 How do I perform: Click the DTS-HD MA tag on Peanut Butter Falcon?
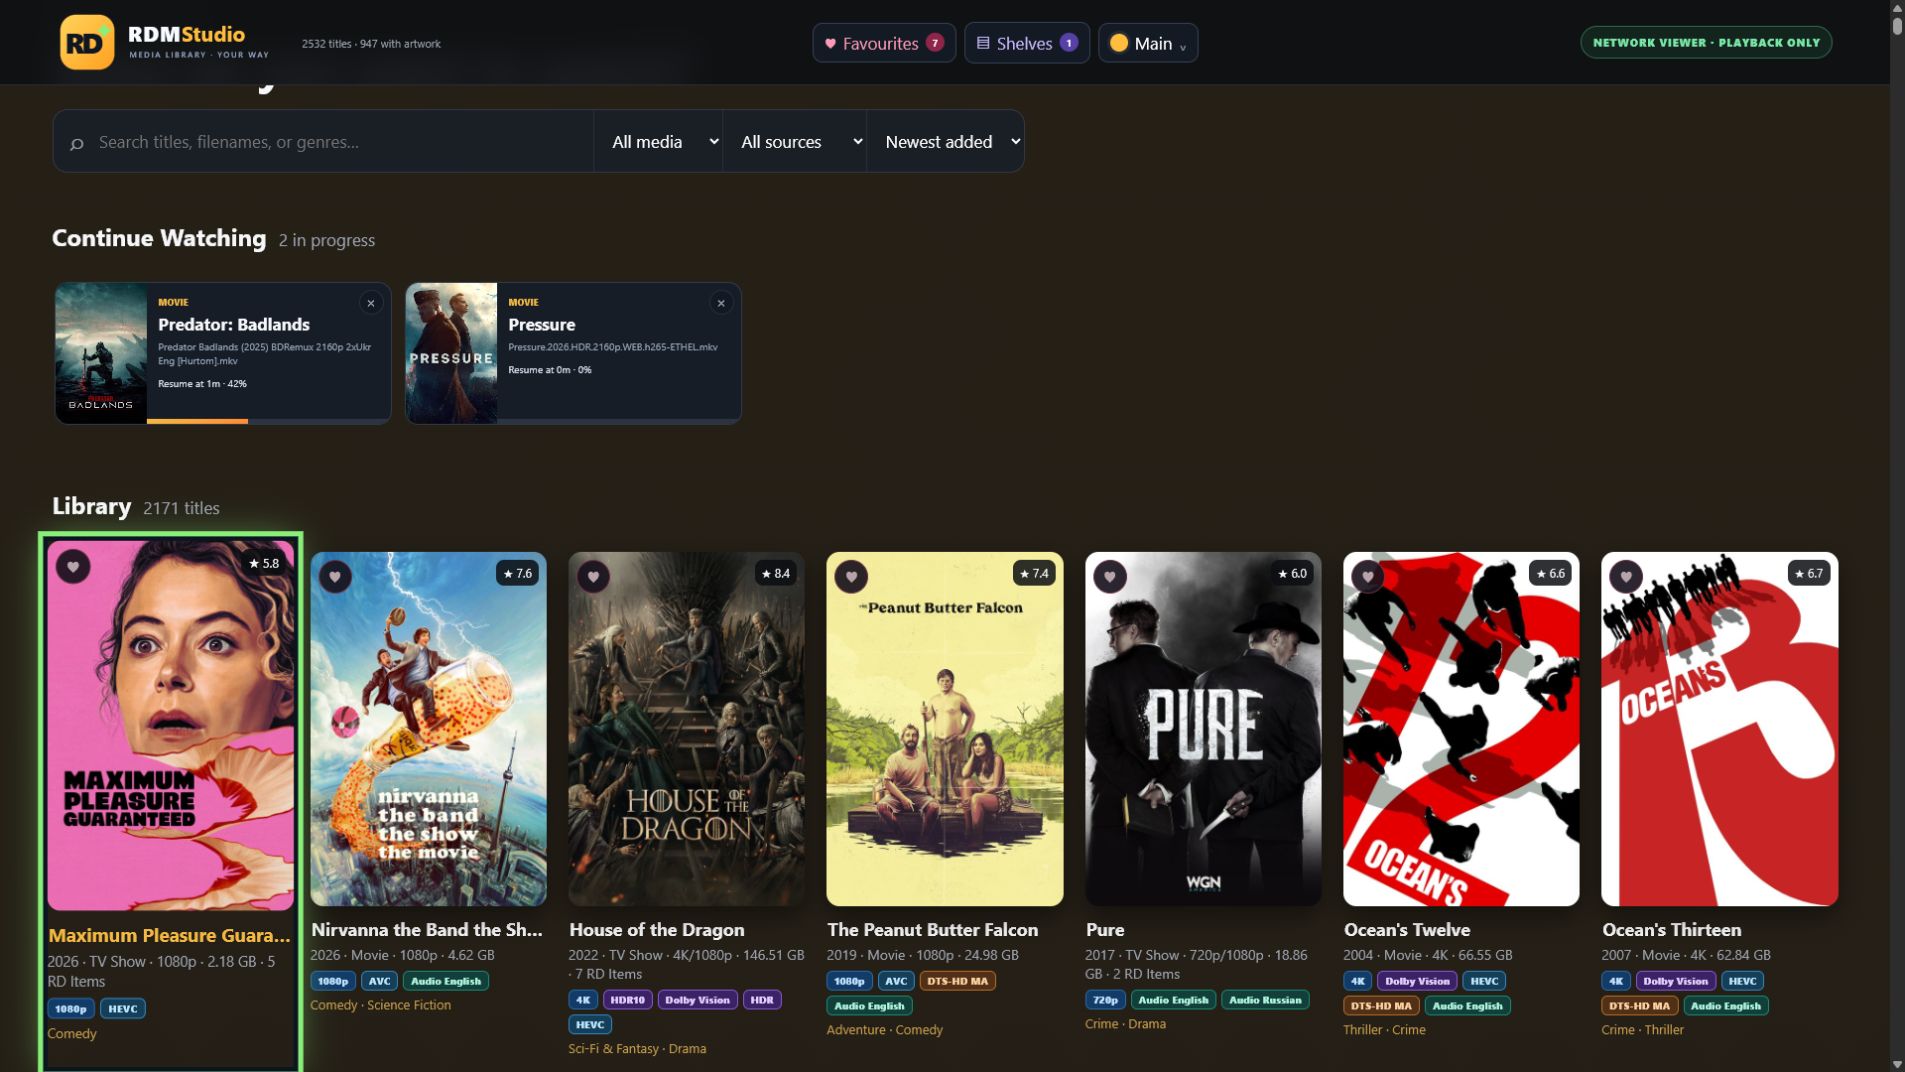957,981
